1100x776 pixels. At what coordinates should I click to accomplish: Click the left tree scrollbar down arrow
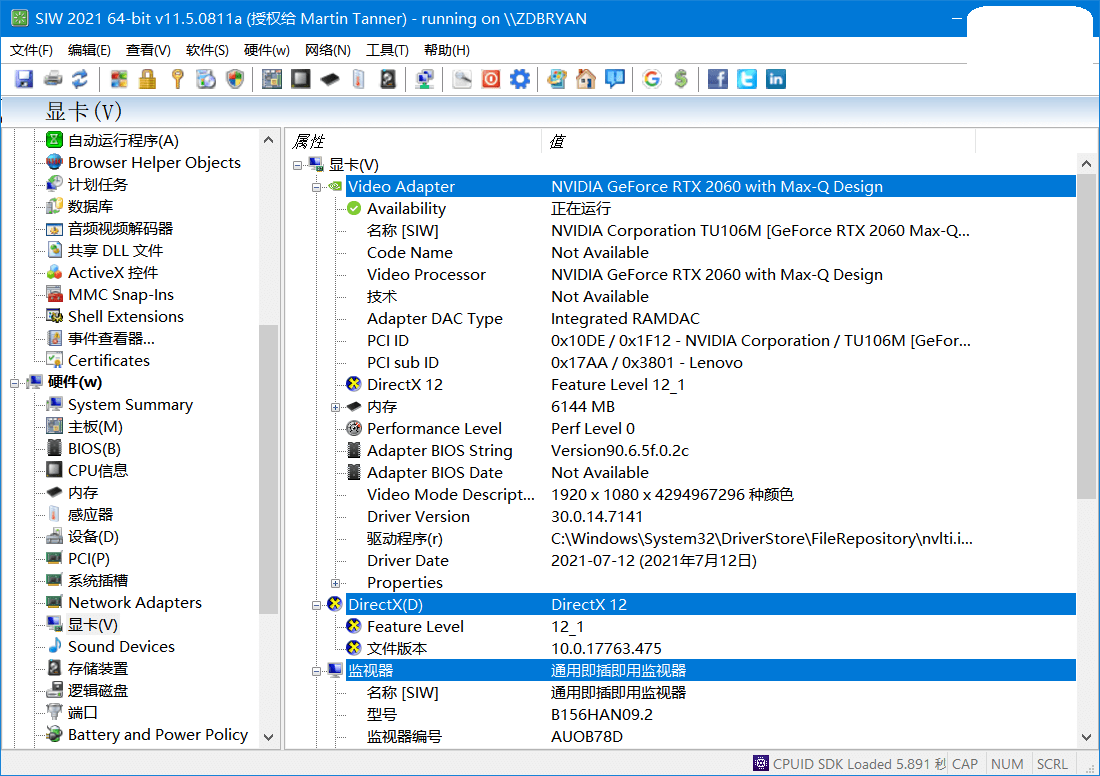(x=268, y=737)
